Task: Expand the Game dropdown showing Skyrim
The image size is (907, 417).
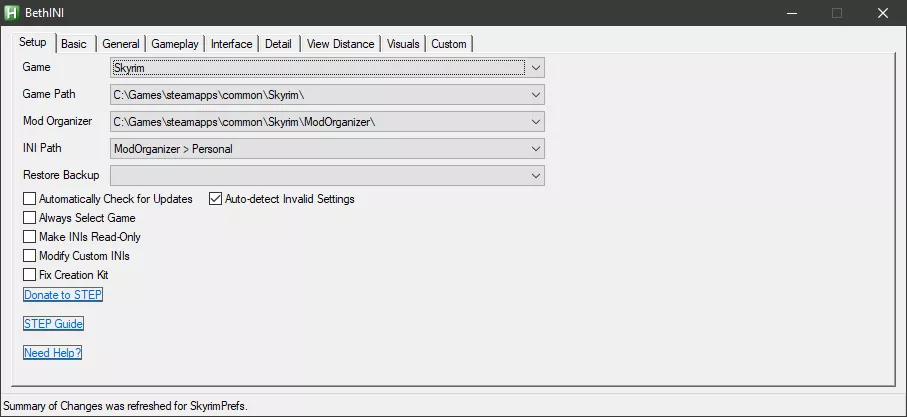Action: point(327,68)
